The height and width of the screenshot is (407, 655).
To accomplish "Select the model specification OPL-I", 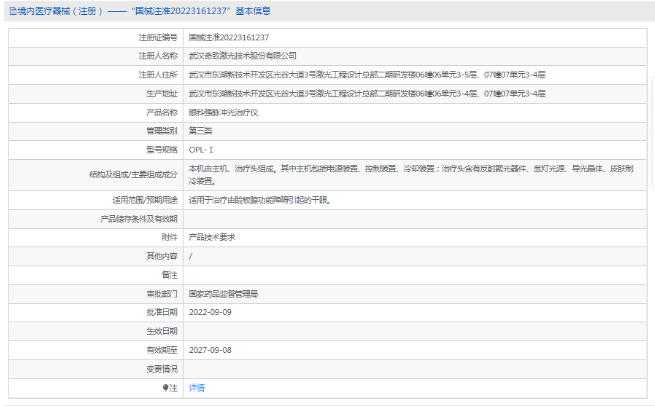I will pos(201,149).
